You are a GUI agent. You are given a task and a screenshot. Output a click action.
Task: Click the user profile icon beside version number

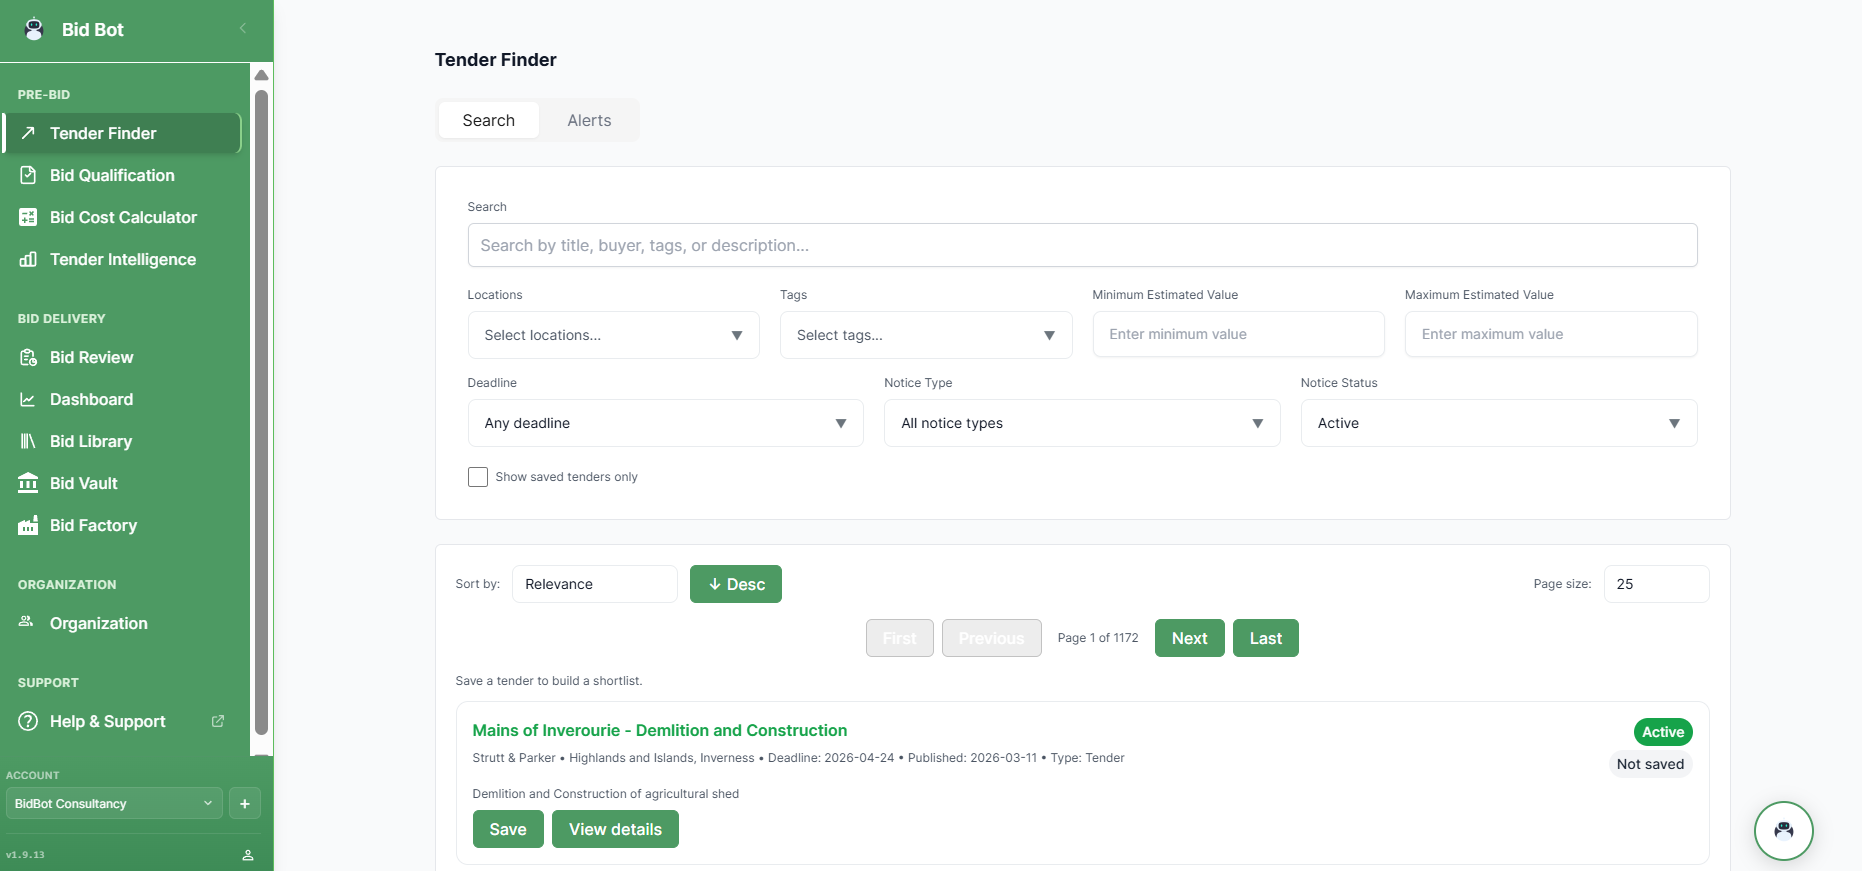coord(248,855)
